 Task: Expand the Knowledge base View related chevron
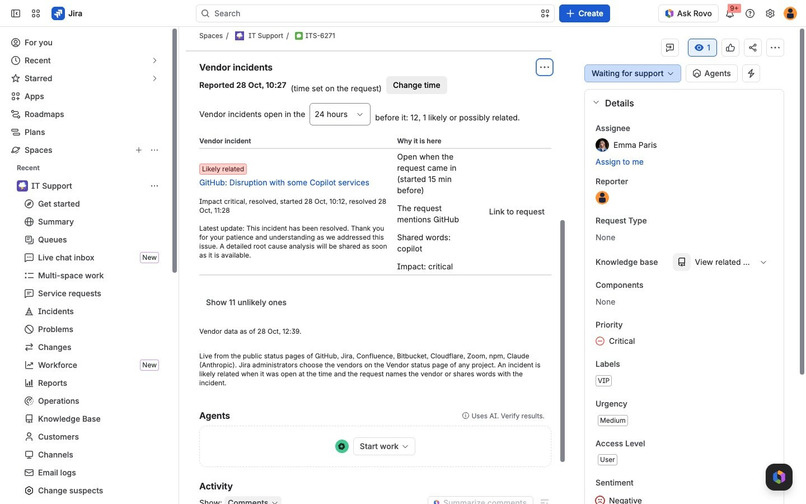[763, 262]
